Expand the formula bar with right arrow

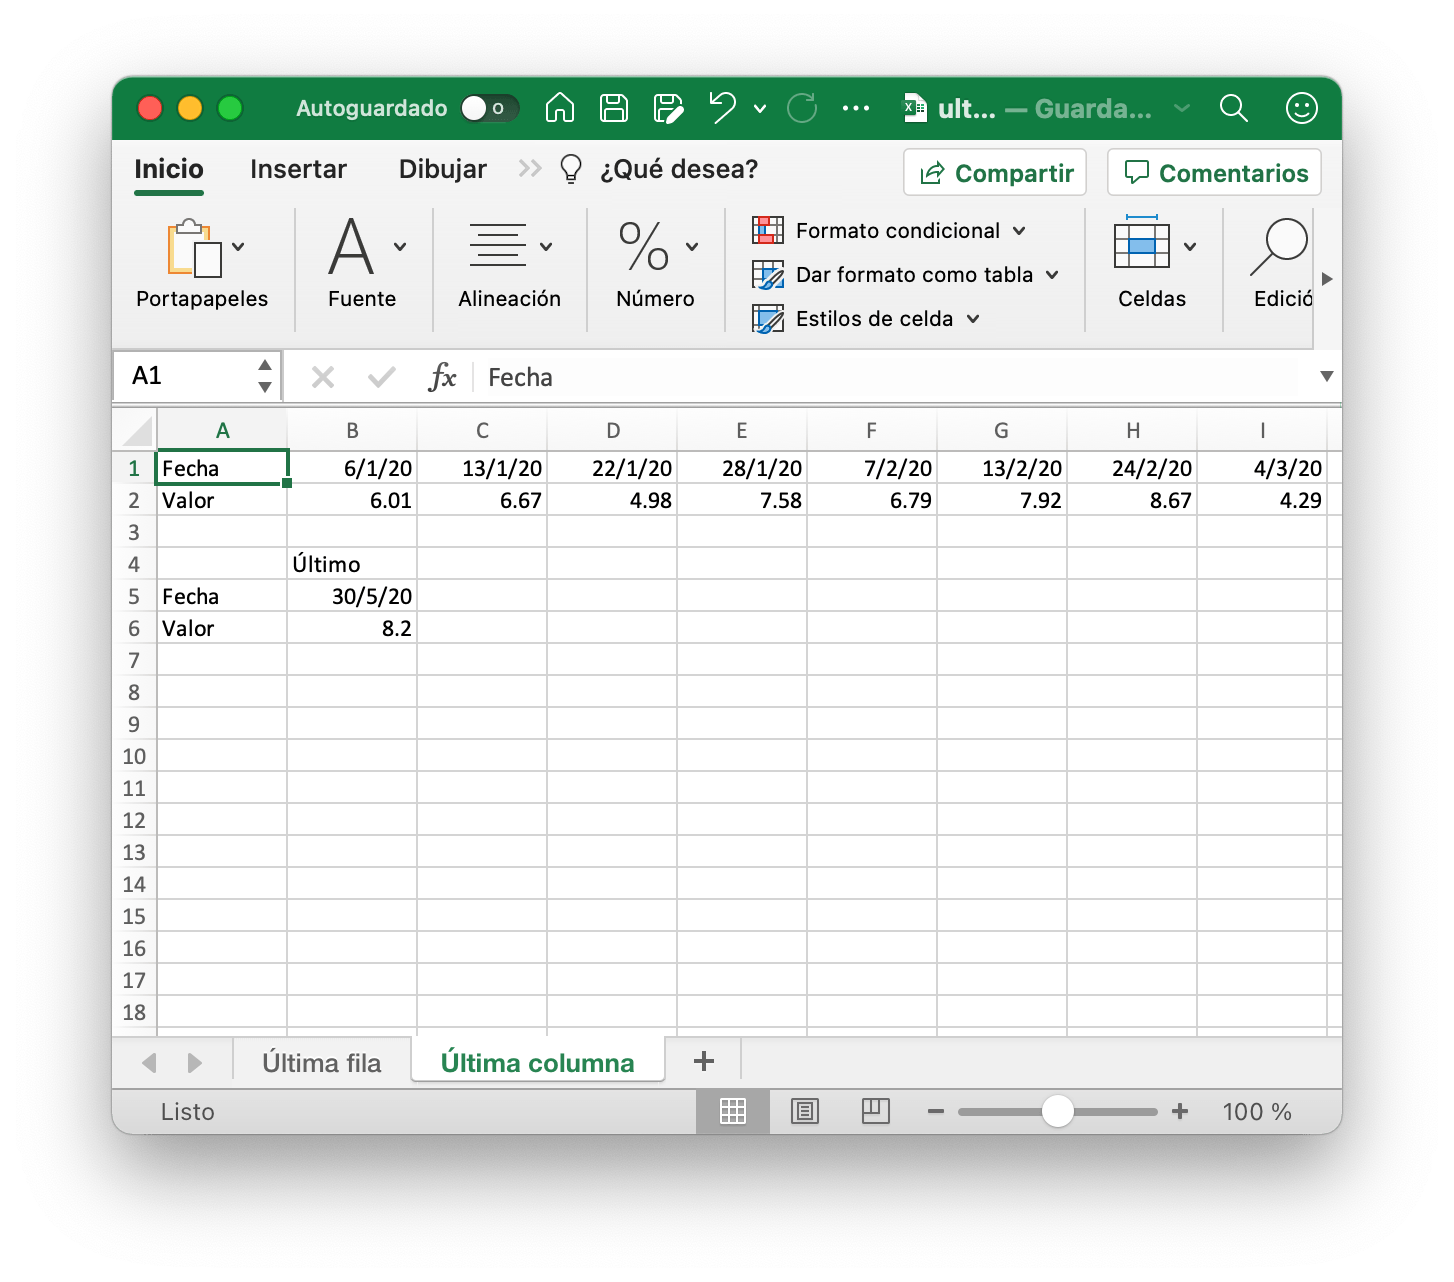coord(1327,377)
